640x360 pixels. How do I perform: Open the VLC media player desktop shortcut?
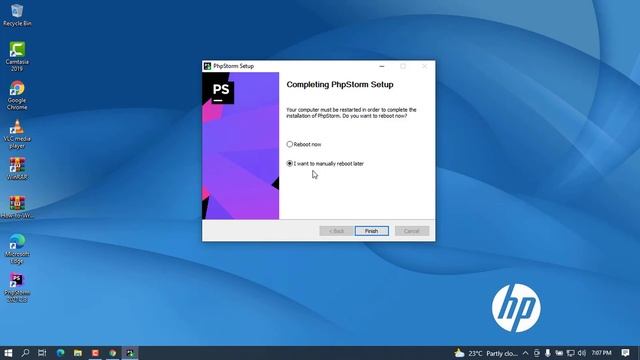[x=17, y=134]
